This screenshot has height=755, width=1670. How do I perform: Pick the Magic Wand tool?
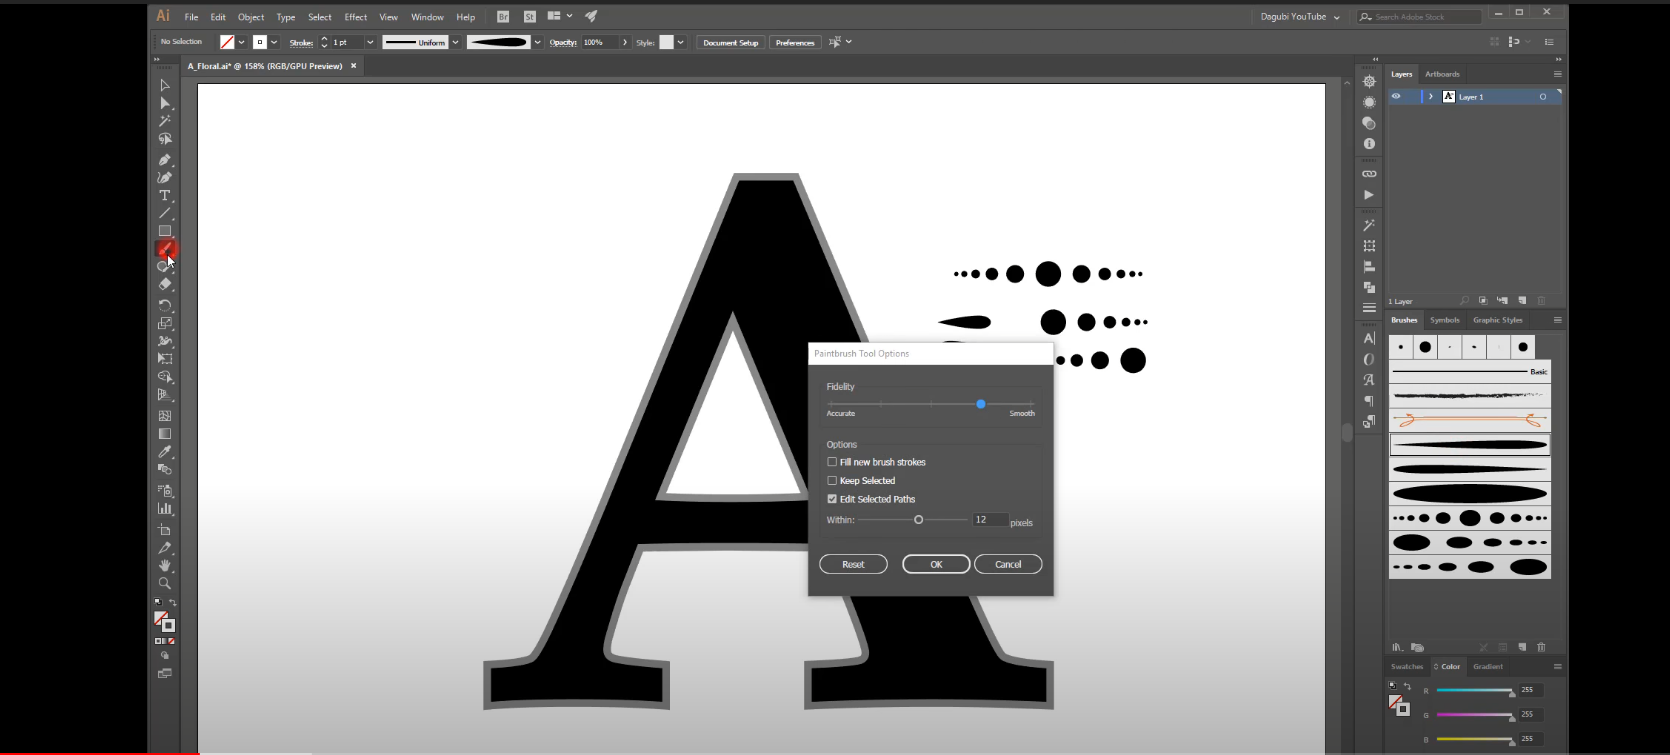click(x=165, y=121)
